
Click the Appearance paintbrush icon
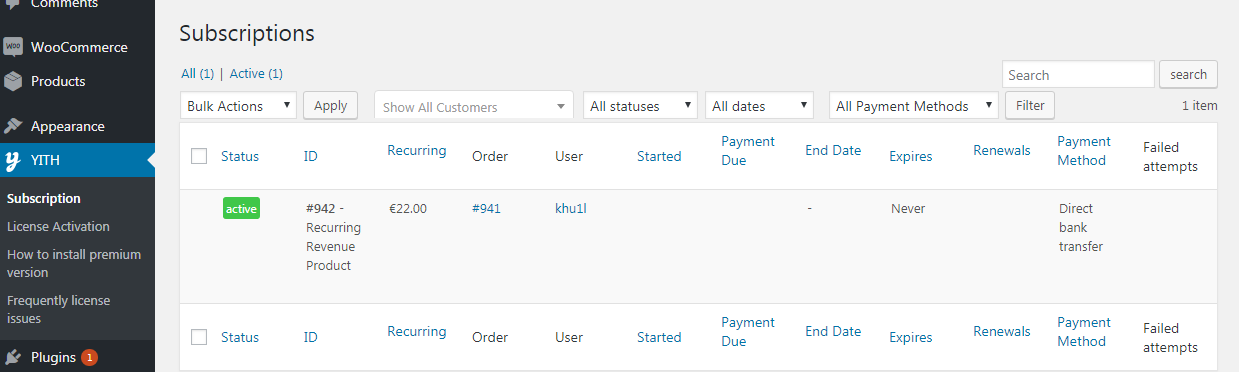[13, 126]
